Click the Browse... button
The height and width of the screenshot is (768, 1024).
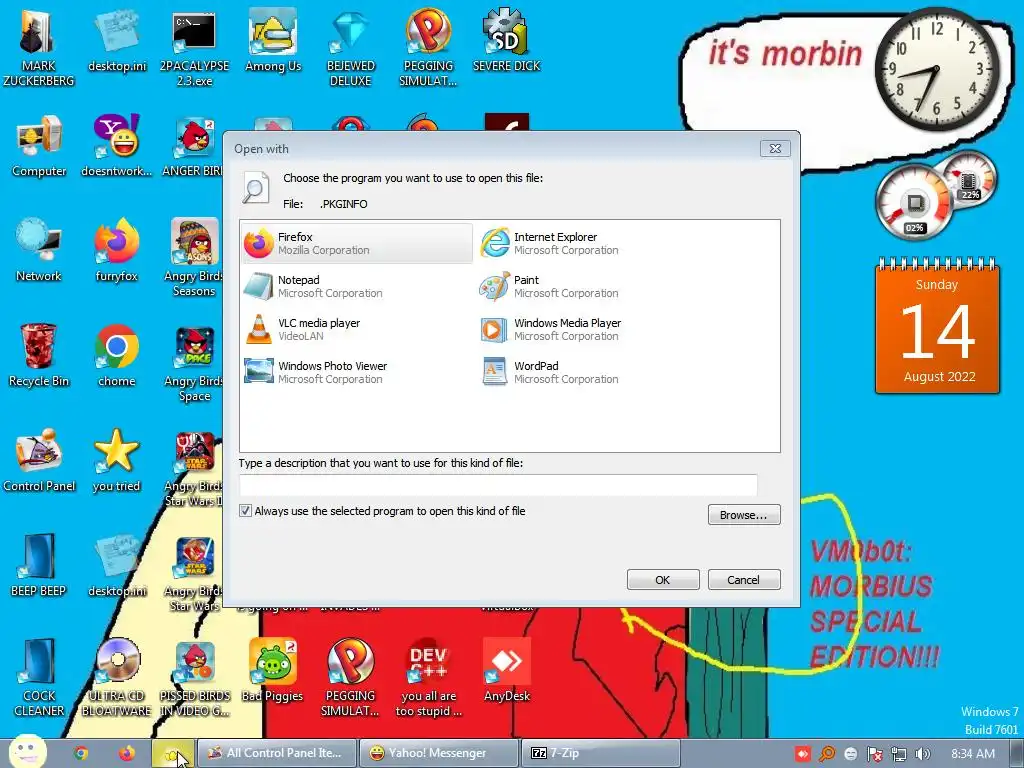(x=744, y=515)
